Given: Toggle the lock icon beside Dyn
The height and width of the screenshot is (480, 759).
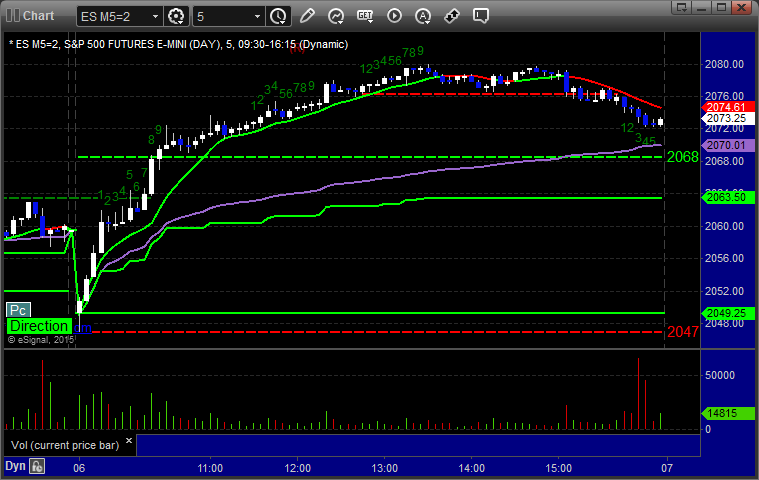Looking at the screenshot, I should click(x=37, y=466).
